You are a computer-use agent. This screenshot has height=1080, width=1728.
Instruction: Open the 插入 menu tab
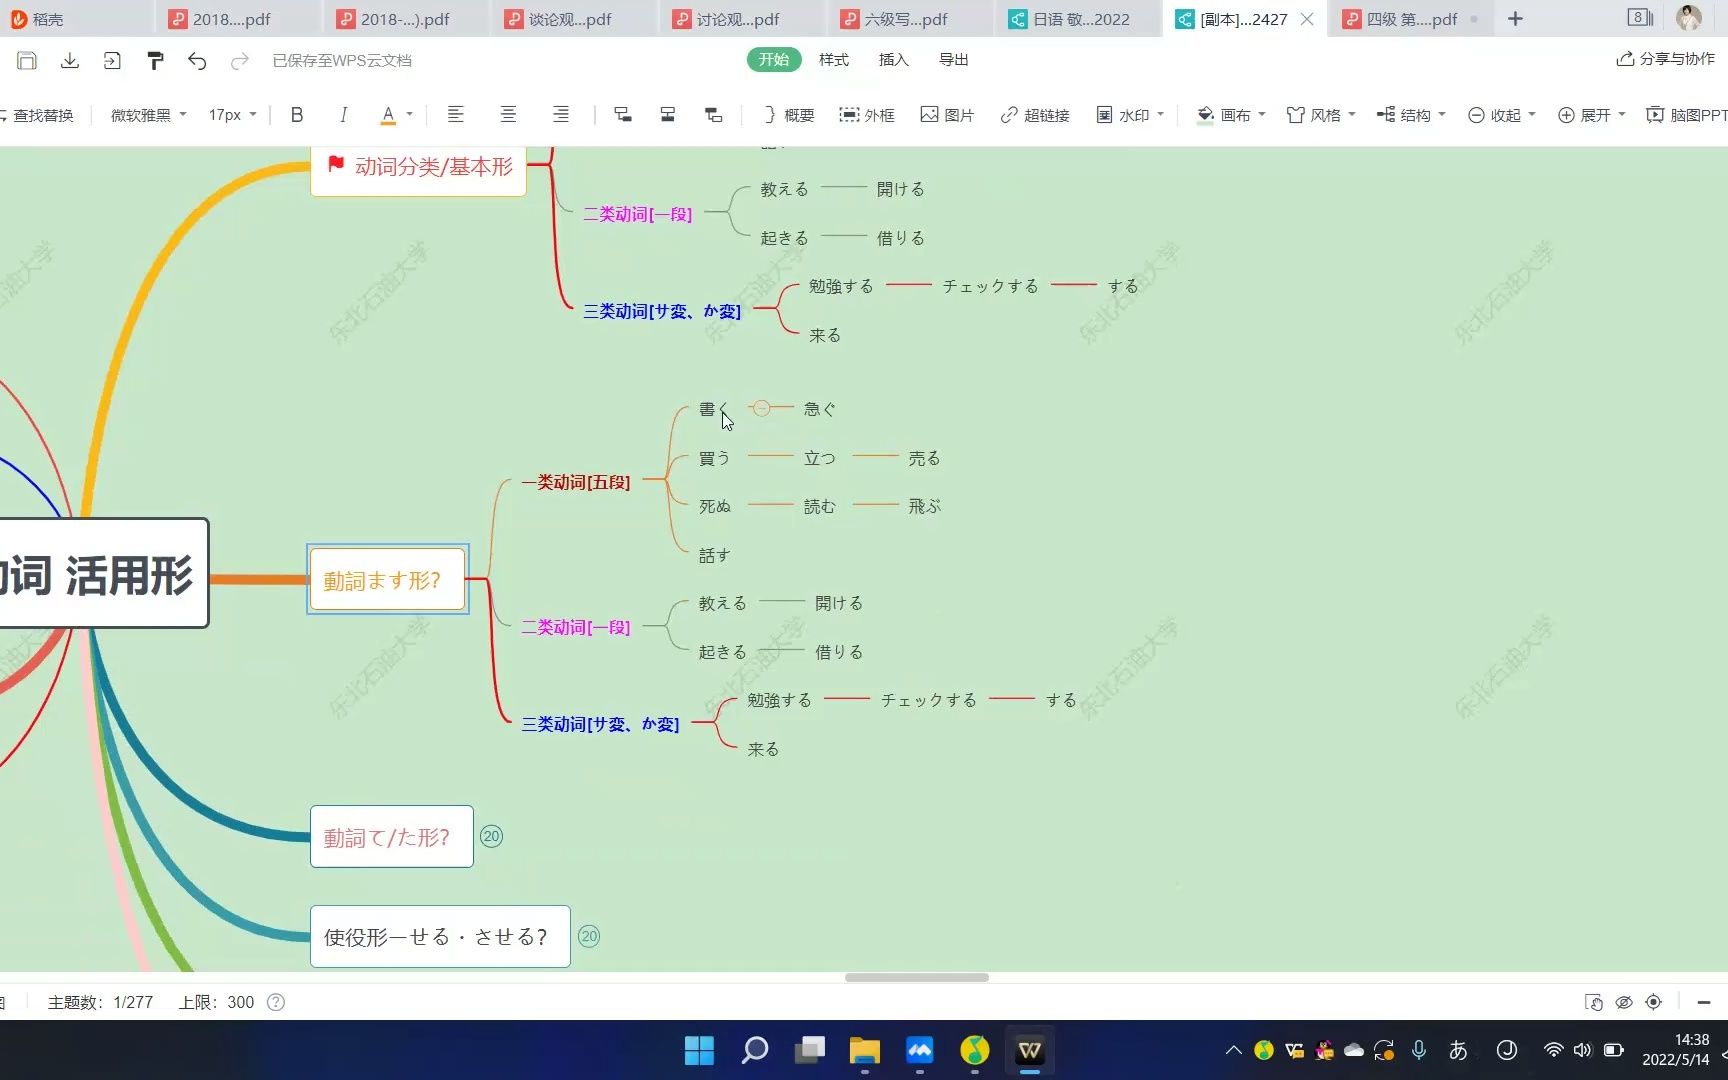tap(893, 59)
